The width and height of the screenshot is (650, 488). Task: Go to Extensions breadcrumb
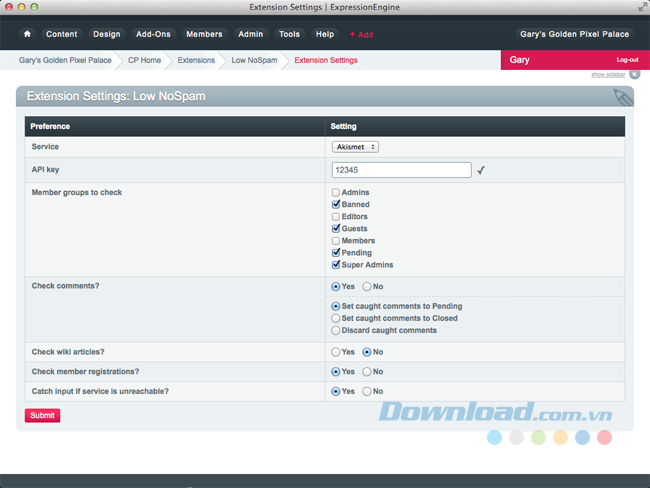tap(196, 60)
